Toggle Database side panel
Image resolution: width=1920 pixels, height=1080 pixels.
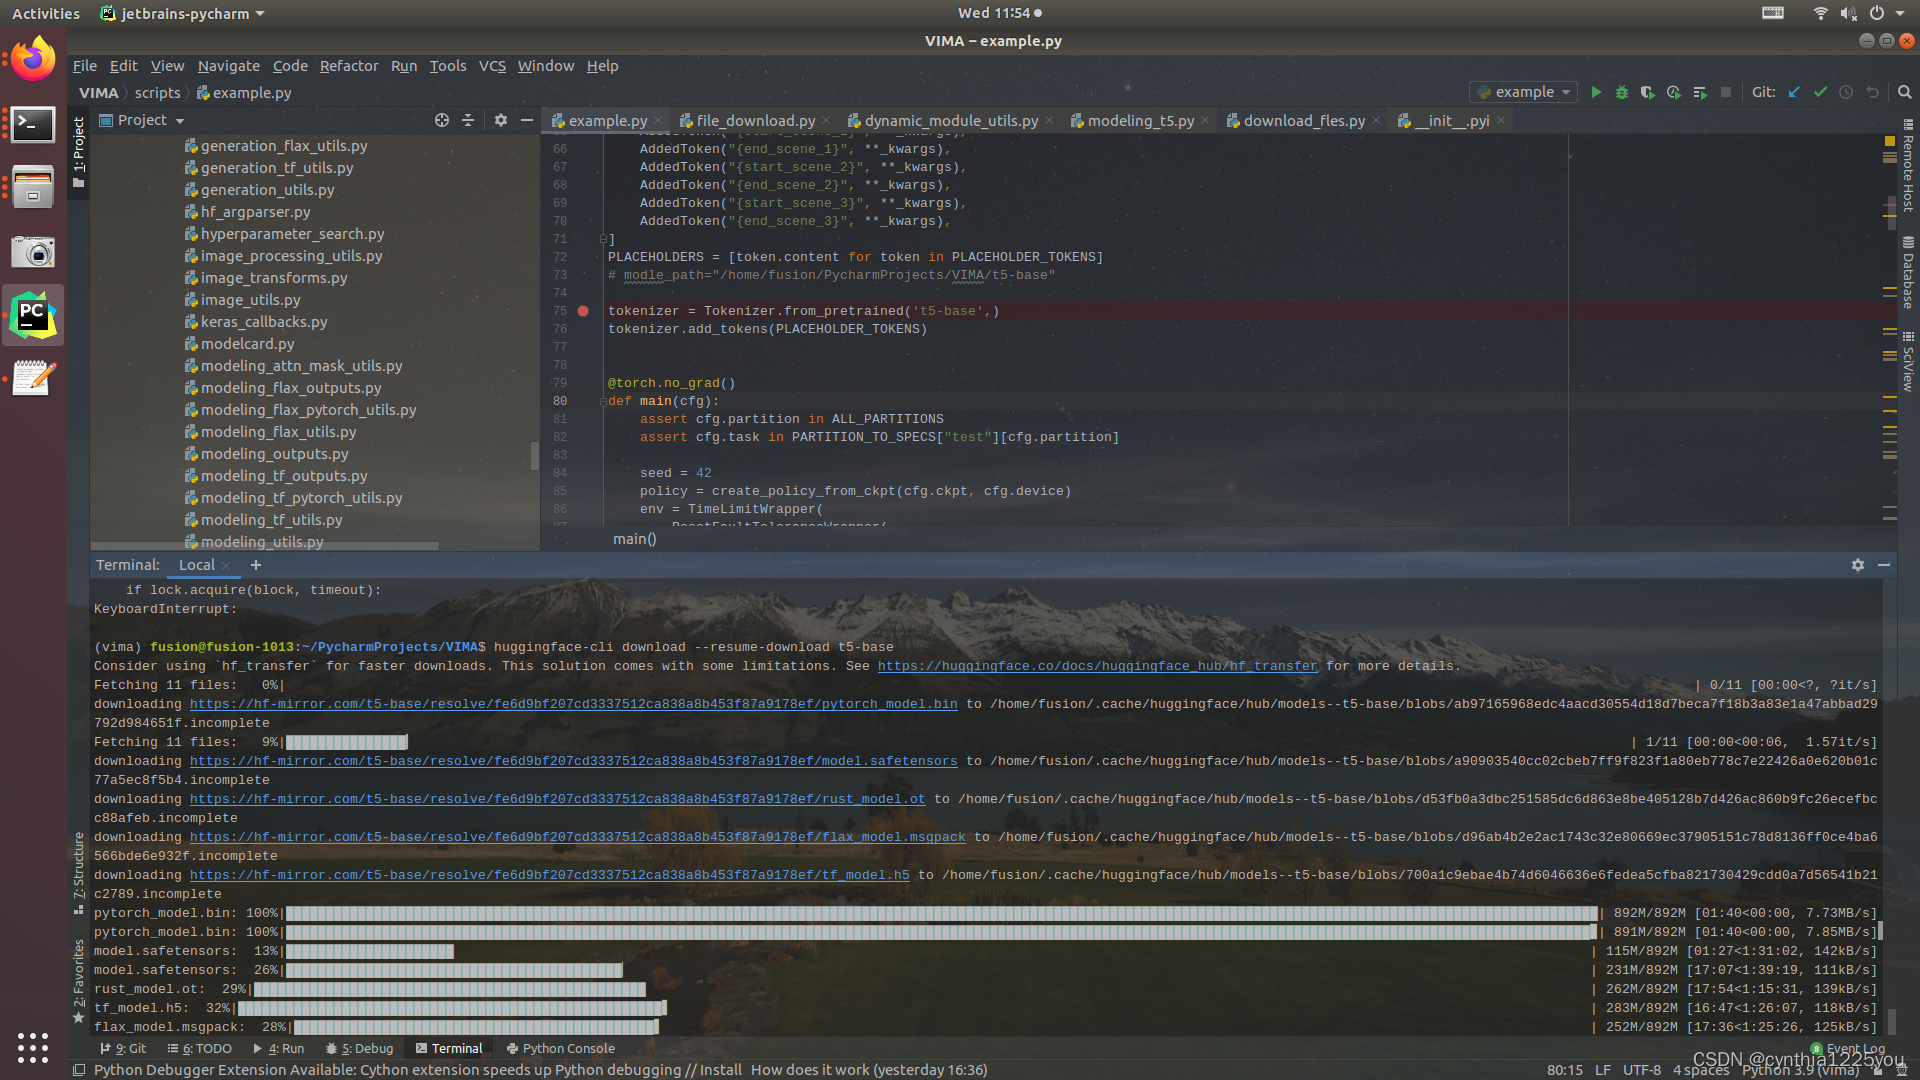click(x=1908, y=272)
